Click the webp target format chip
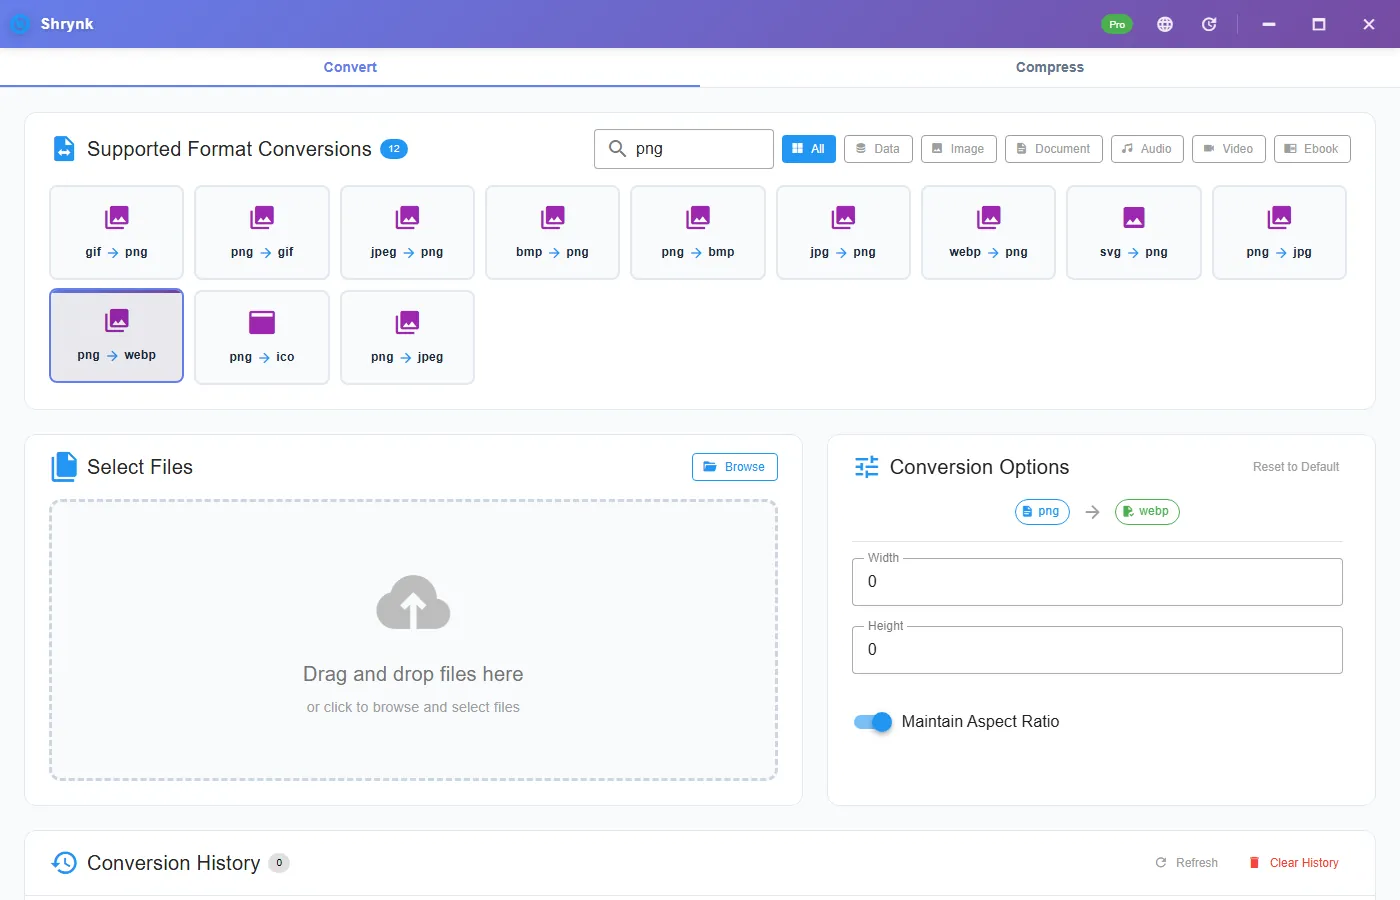This screenshot has height=900, width=1400. click(x=1147, y=512)
